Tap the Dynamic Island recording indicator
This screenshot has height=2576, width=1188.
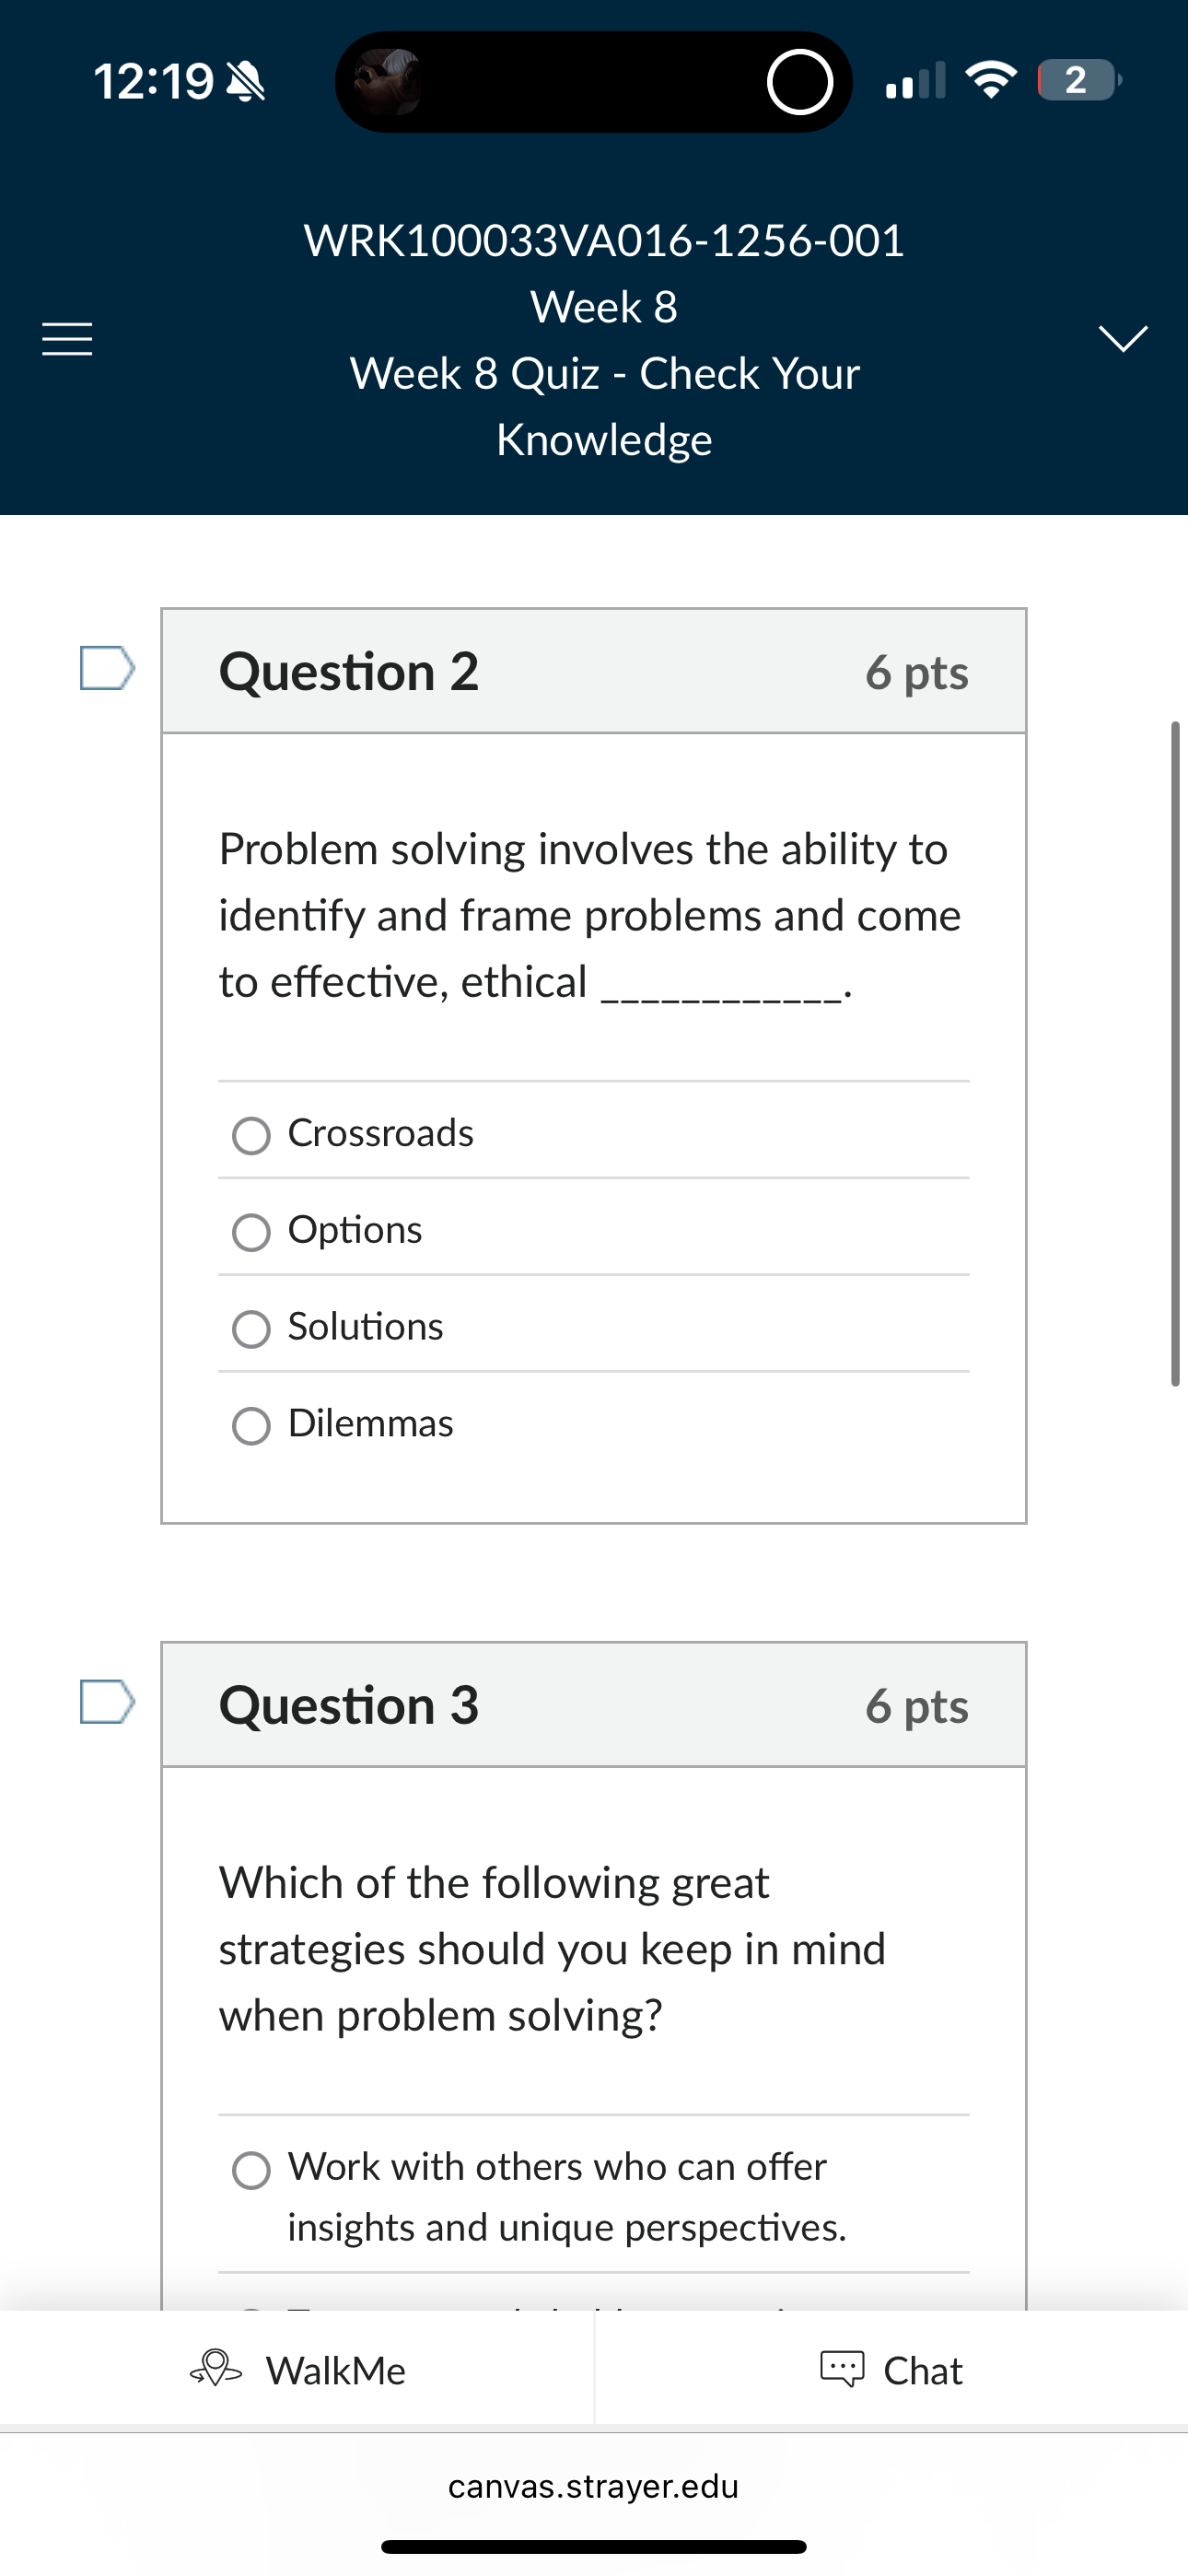799,82
